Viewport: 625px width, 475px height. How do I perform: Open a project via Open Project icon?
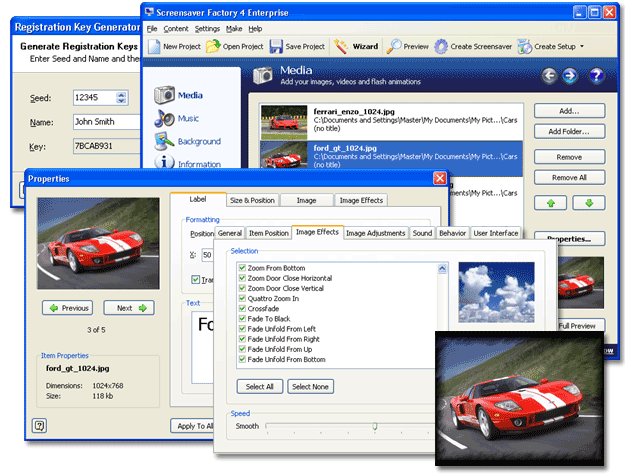212,47
